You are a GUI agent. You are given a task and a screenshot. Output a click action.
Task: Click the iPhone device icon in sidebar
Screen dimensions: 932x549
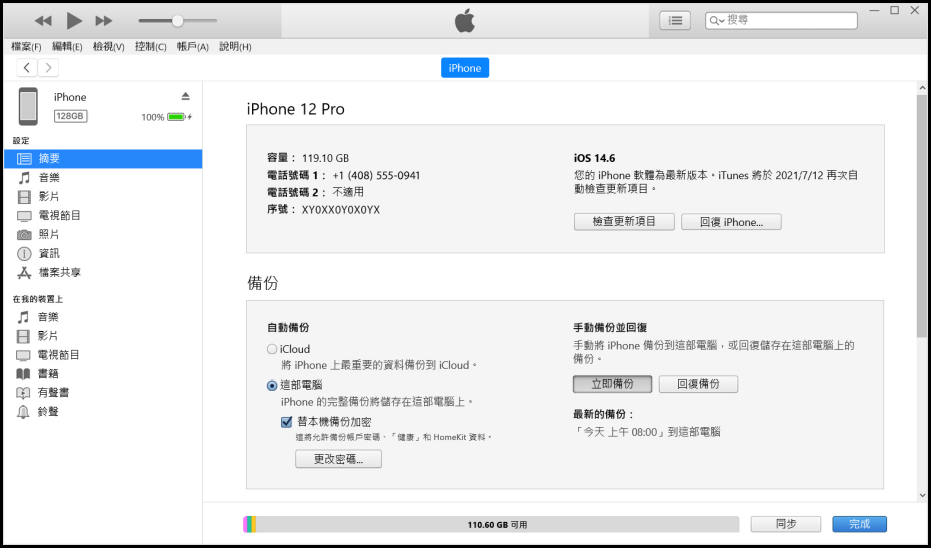(x=28, y=106)
